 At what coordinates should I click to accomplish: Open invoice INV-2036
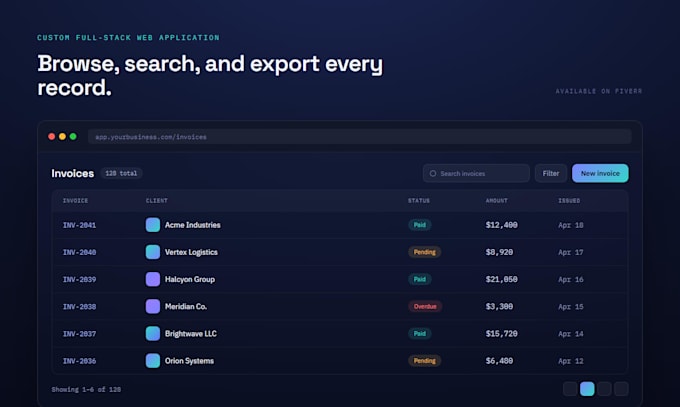[x=79, y=361]
